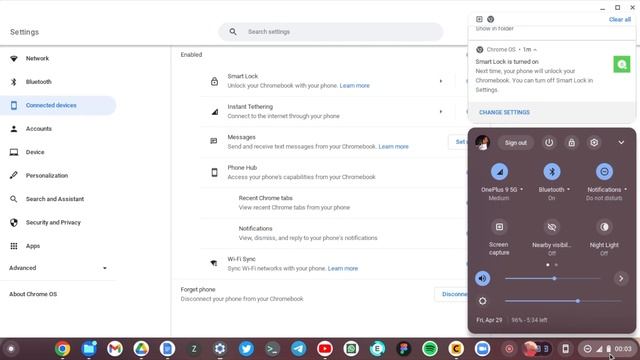
Task: Open the Apps settings section
Action: click(x=33, y=246)
